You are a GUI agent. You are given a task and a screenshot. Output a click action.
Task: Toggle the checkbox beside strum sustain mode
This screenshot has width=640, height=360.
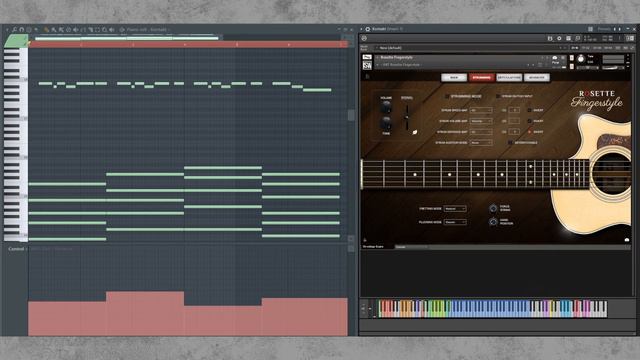click(510, 143)
